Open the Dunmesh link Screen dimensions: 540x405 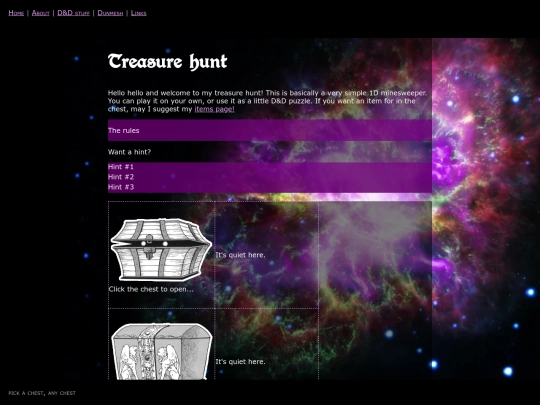(x=110, y=13)
